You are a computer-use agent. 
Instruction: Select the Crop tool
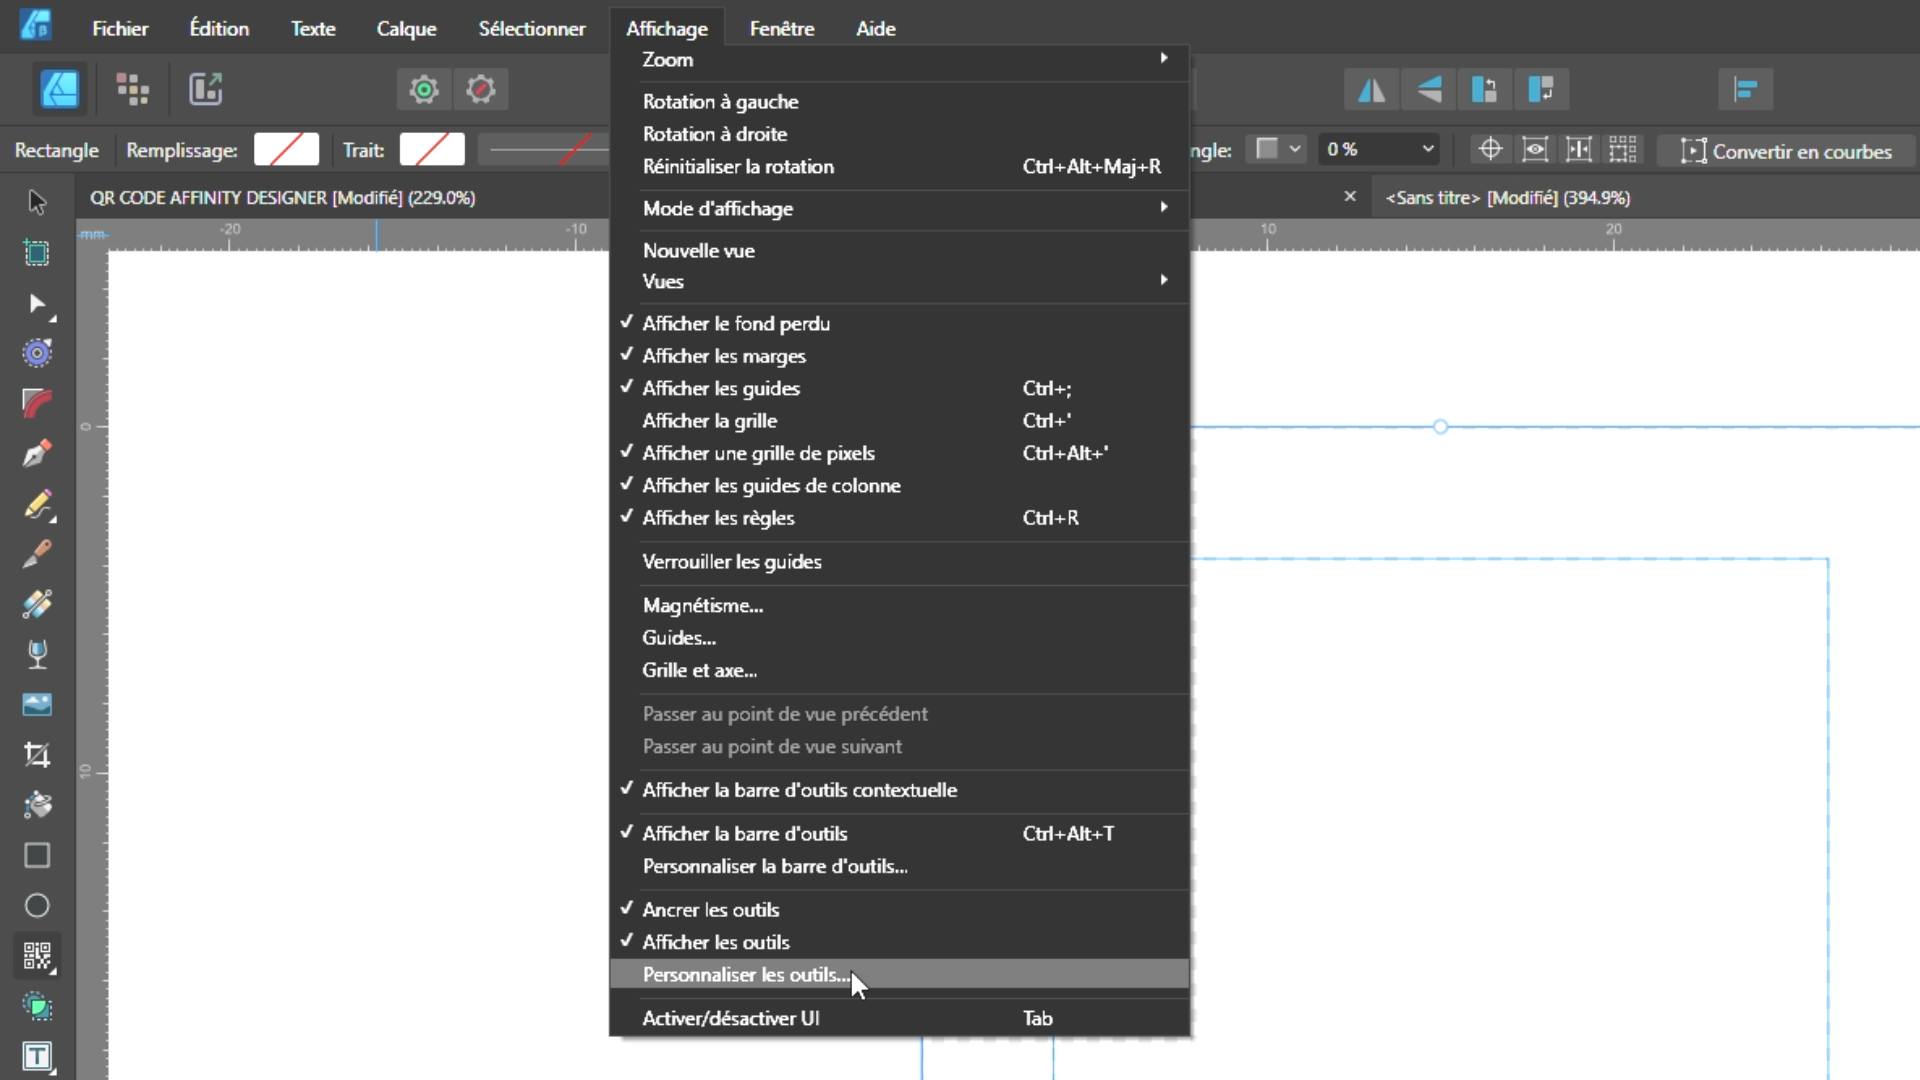click(37, 755)
